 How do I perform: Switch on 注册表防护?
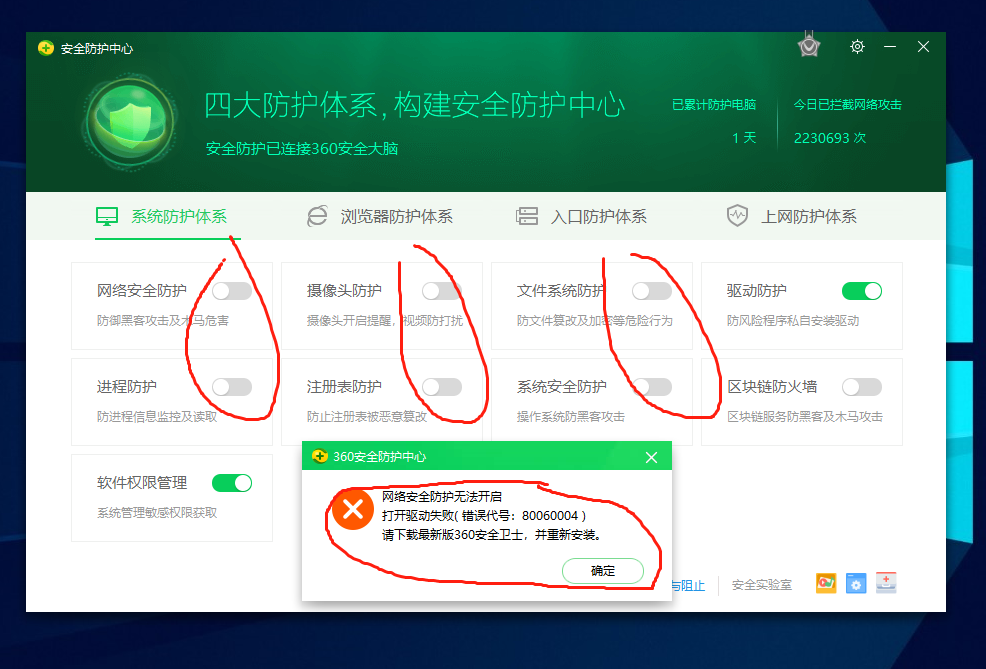pyautogui.click(x=442, y=387)
